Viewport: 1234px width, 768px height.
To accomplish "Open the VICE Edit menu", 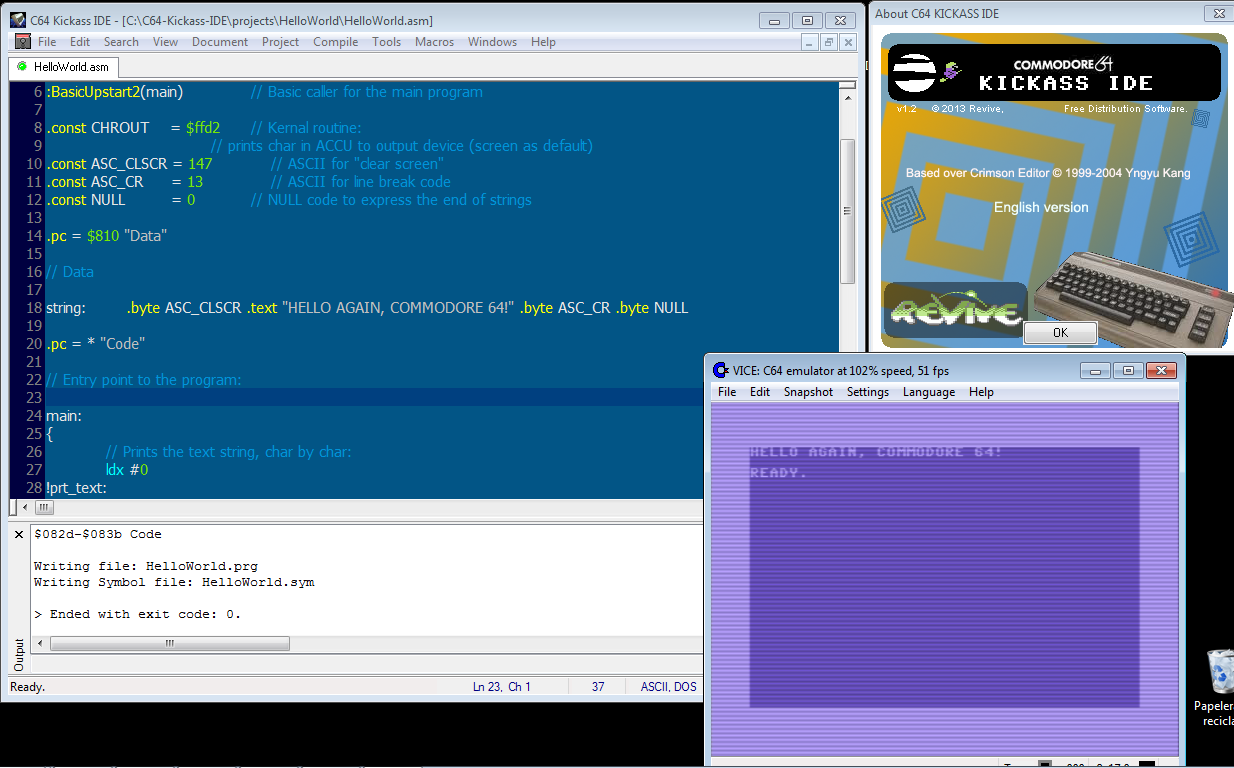I will (760, 392).
